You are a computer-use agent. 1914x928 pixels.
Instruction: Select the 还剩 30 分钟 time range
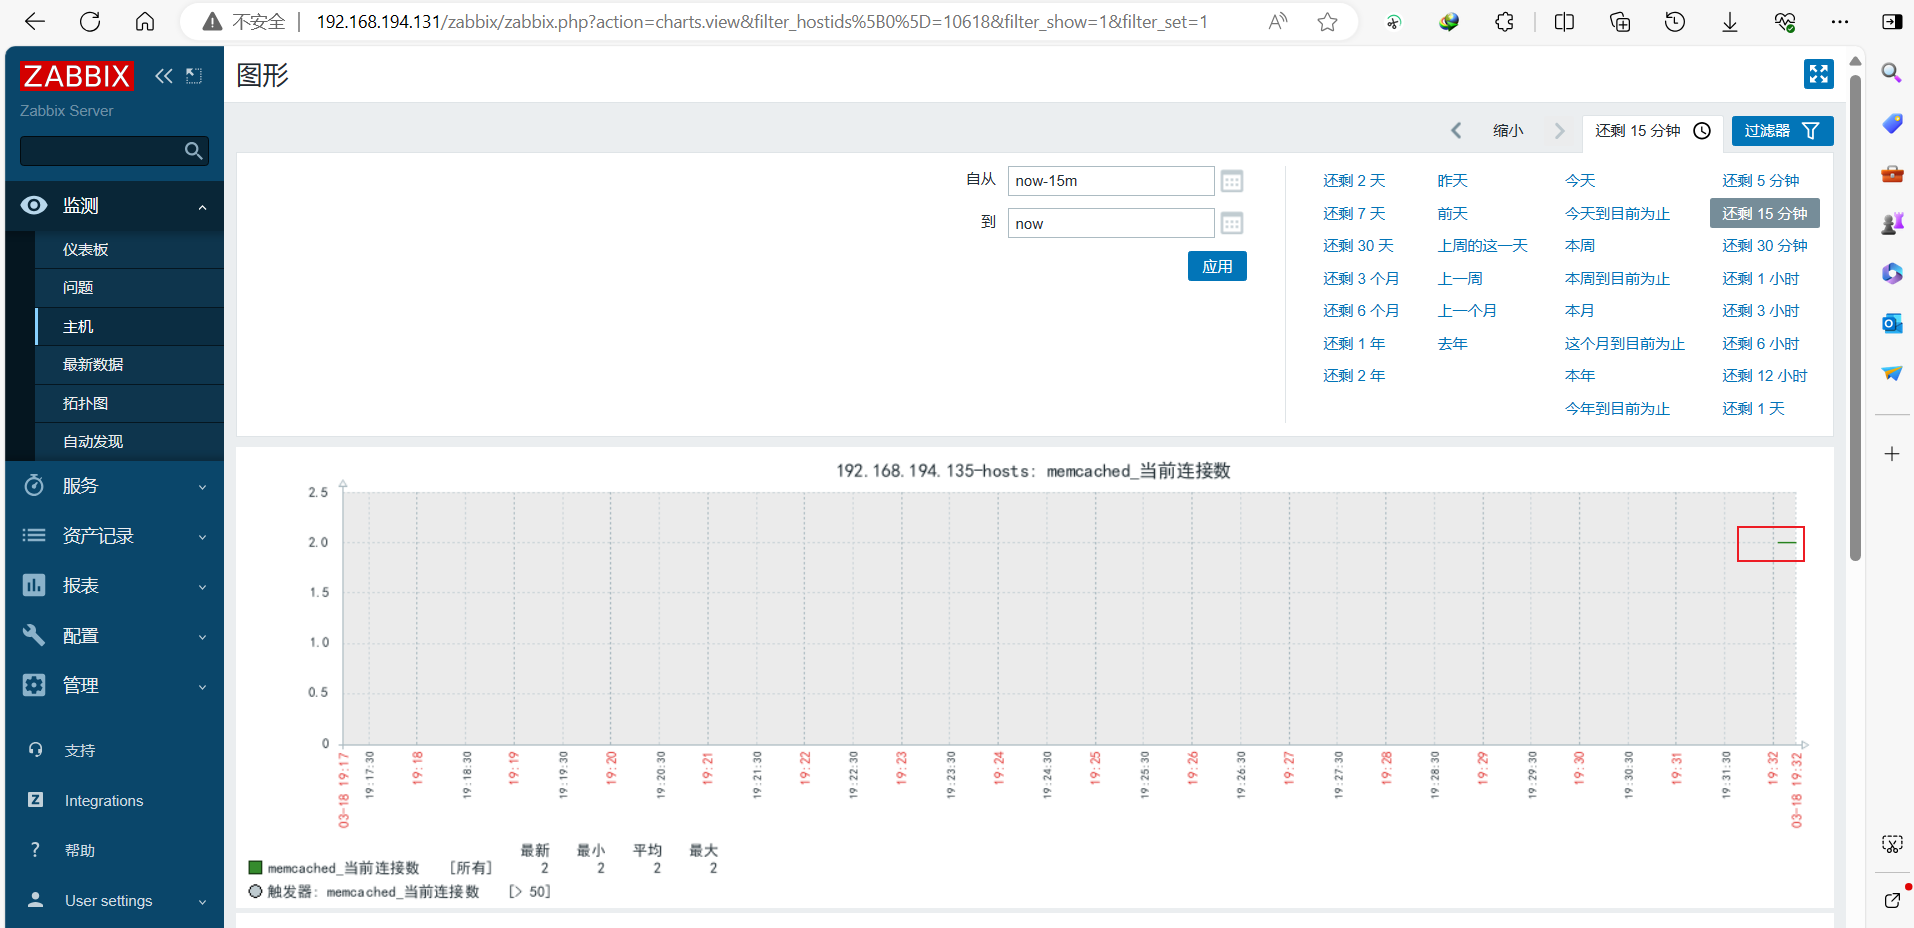point(1765,246)
